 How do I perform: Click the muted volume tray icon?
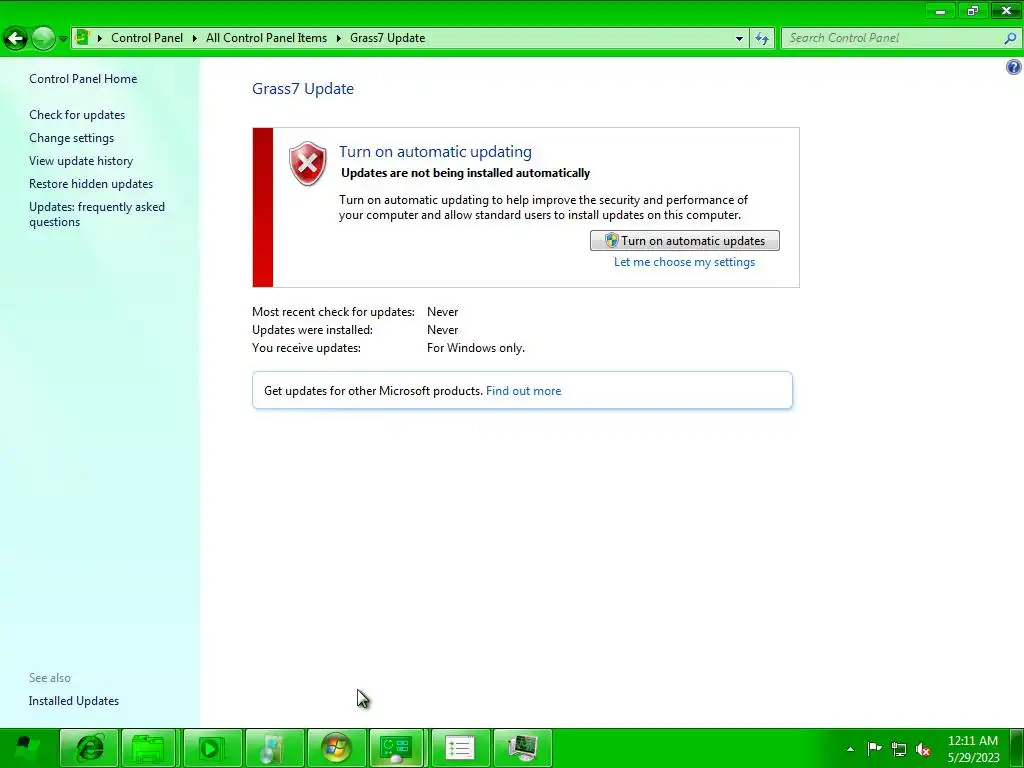923,749
